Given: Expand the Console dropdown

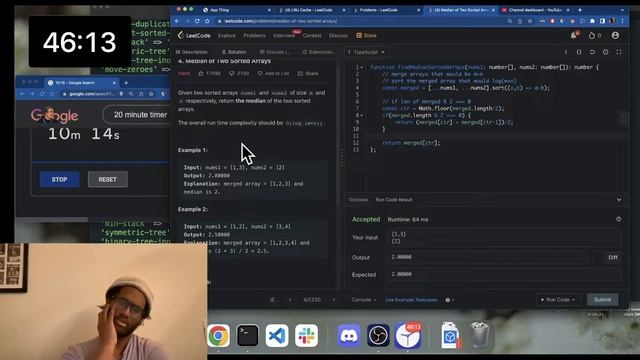Looking at the screenshot, I should click(364, 300).
